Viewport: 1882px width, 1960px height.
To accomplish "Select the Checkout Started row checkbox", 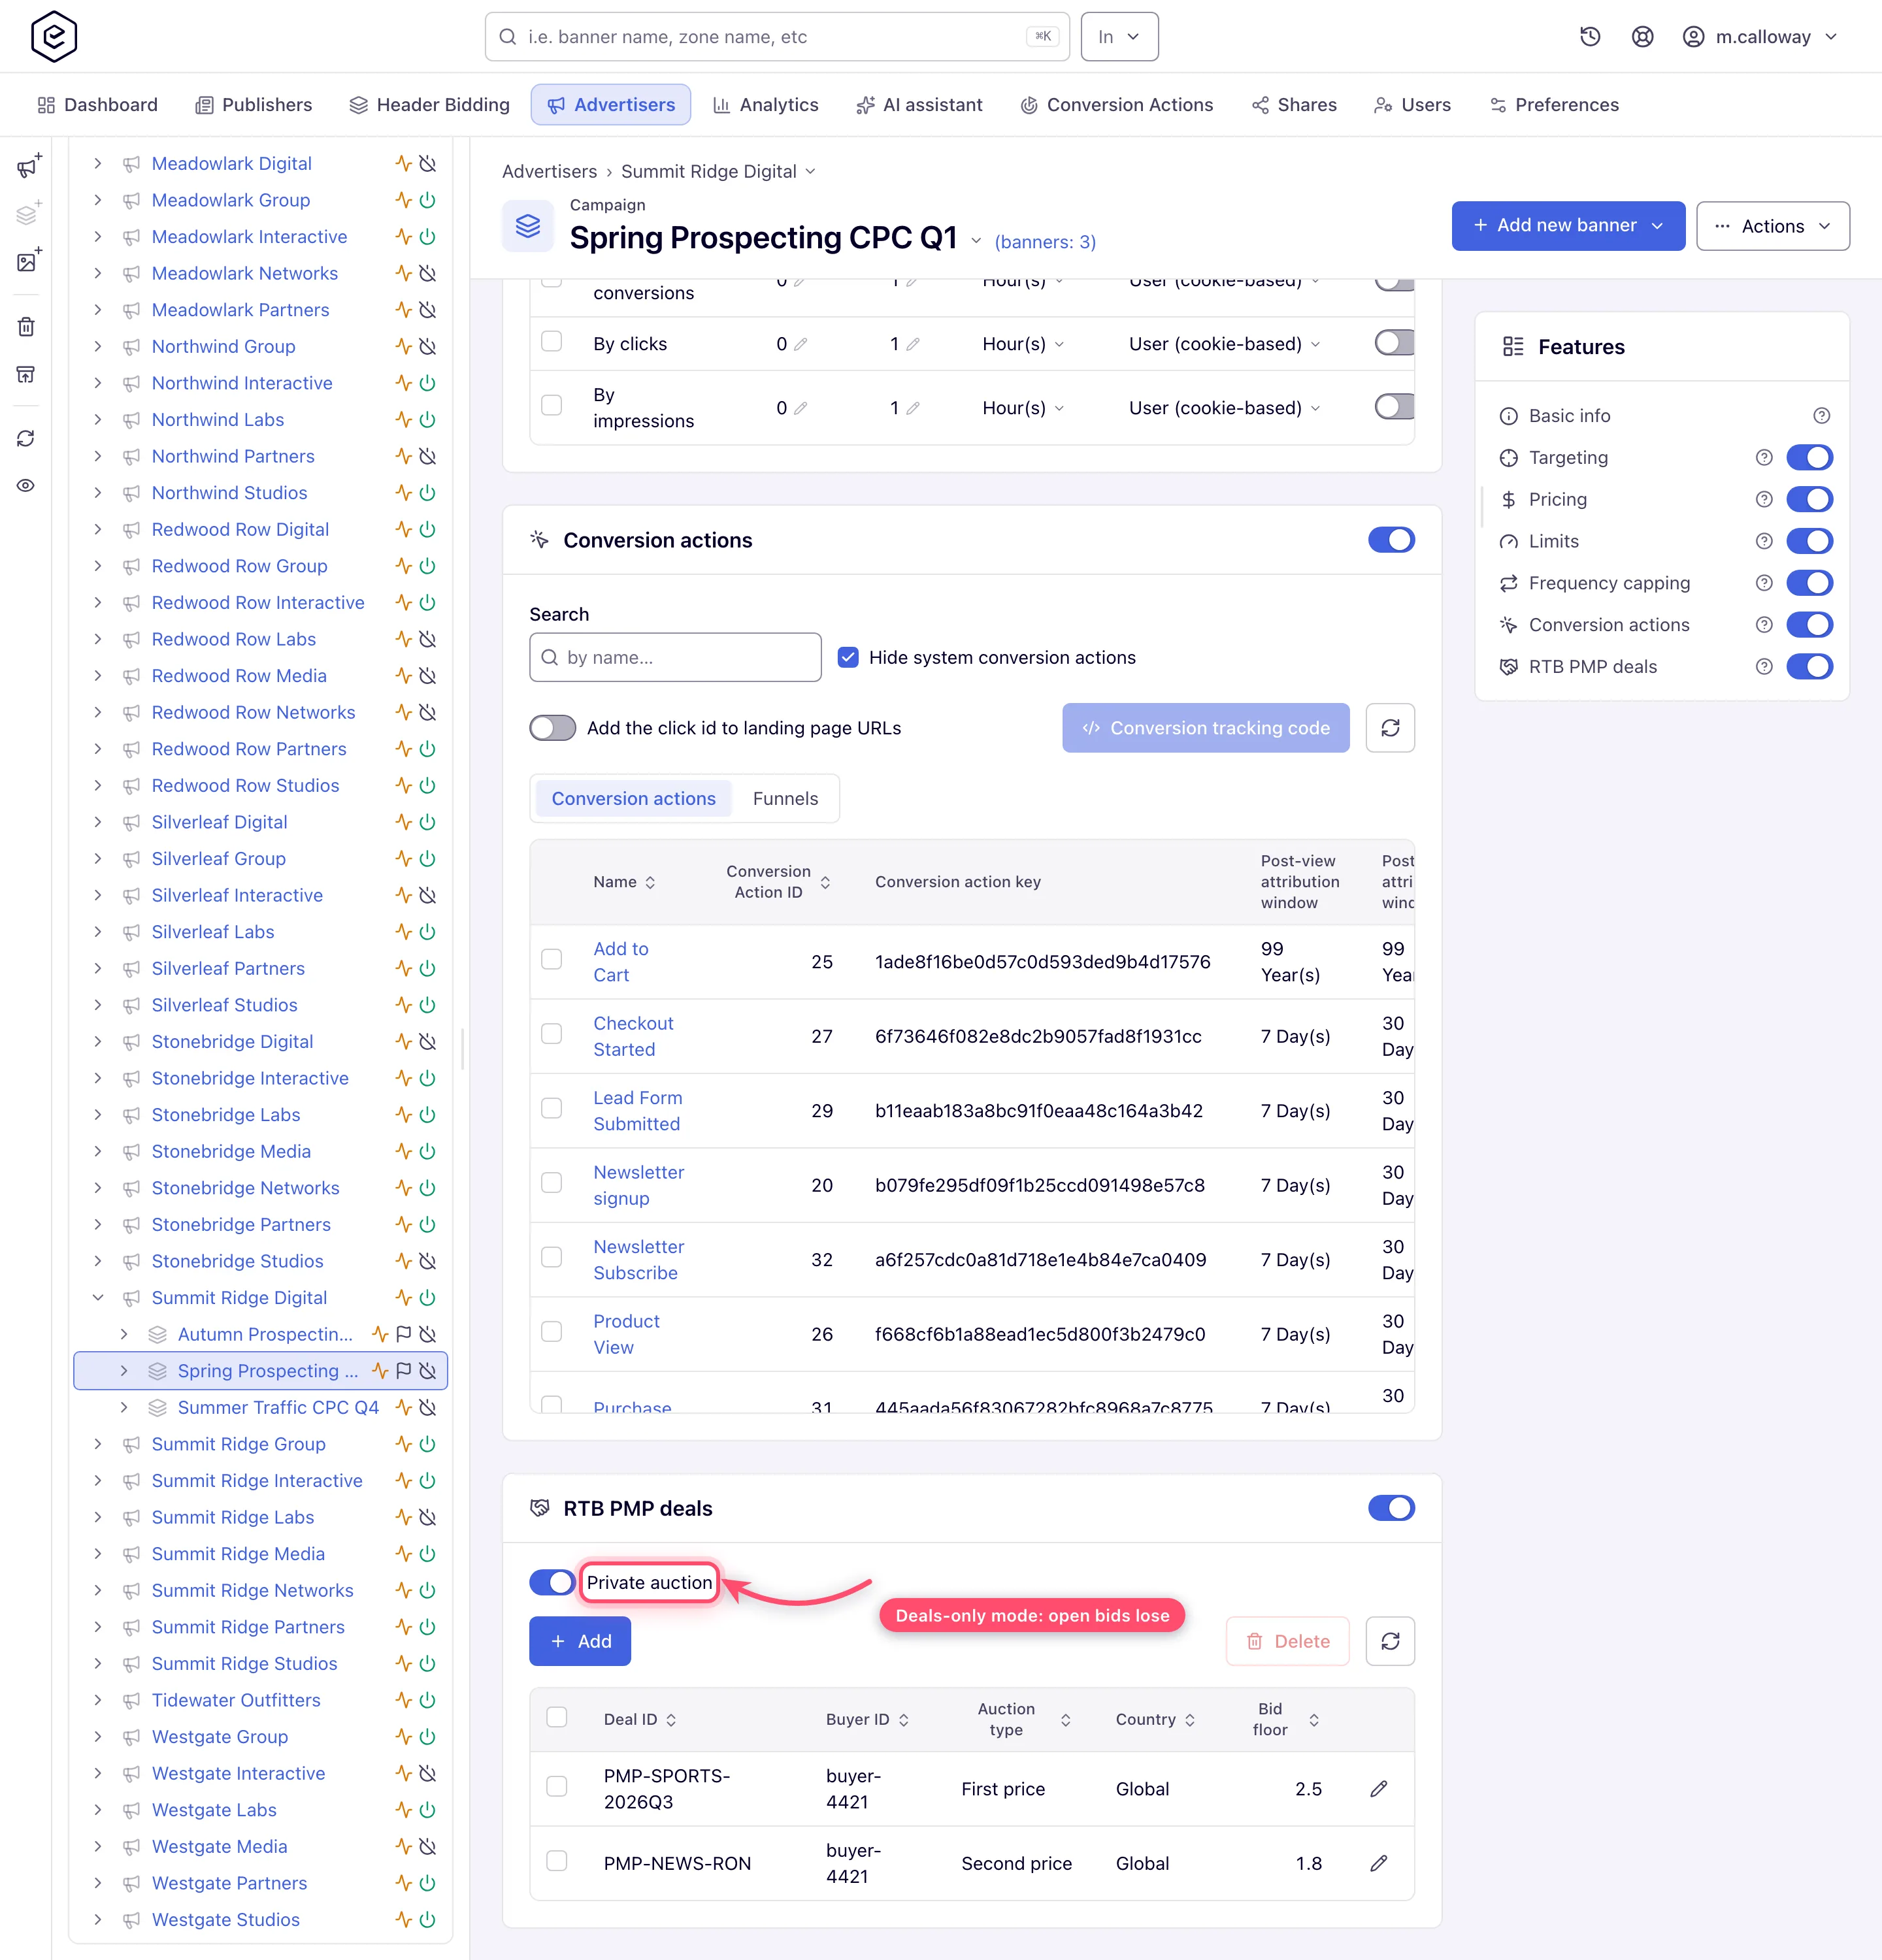I will (552, 1034).
